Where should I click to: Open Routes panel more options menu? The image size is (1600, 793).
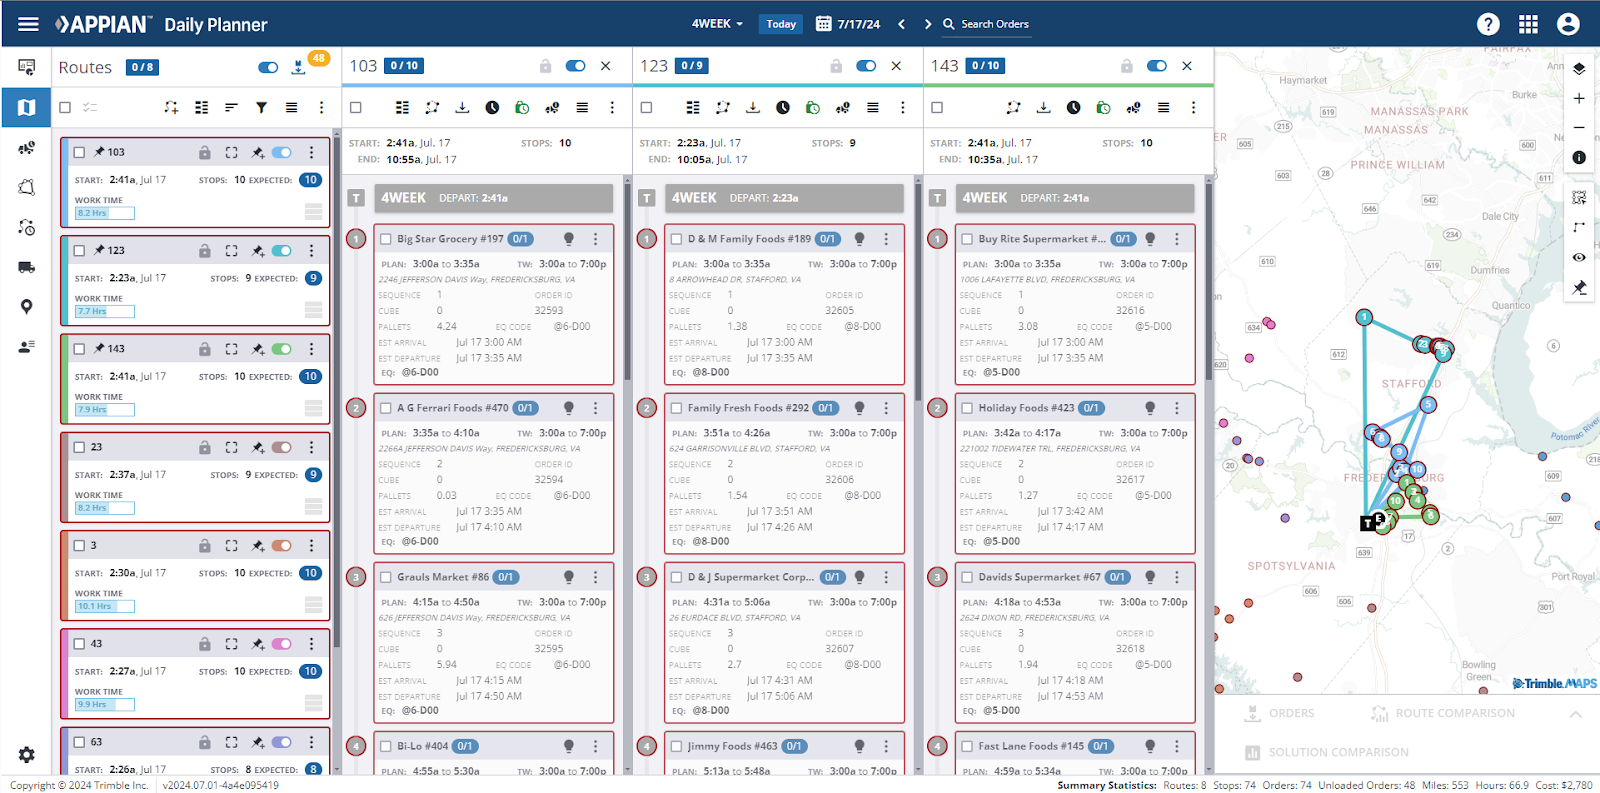pyautogui.click(x=321, y=107)
